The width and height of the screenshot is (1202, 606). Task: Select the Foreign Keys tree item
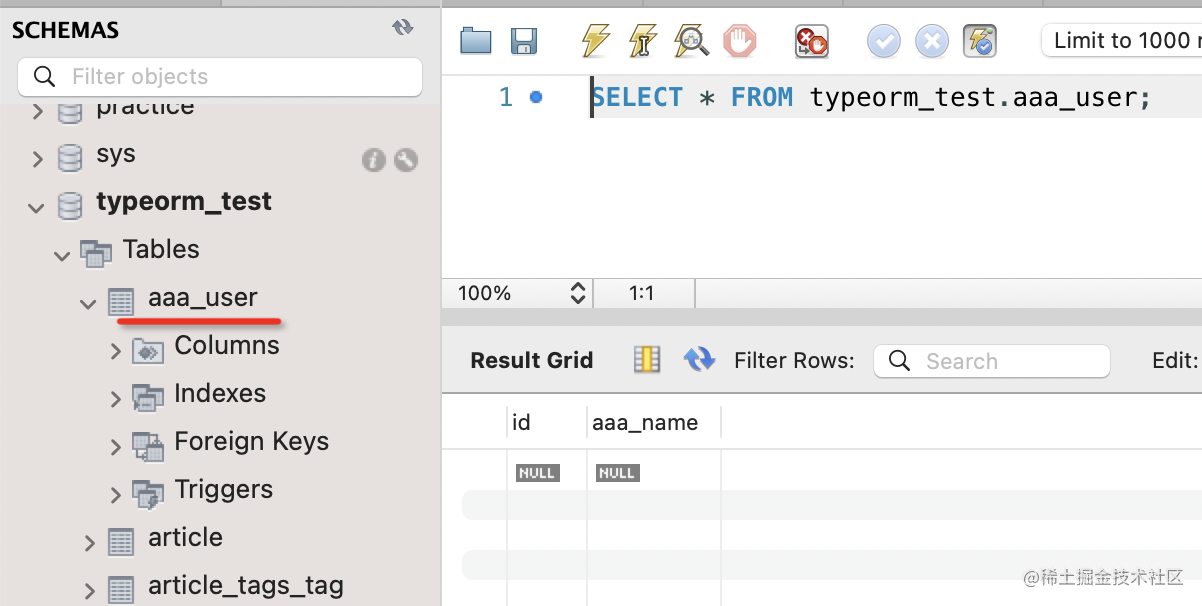click(251, 442)
